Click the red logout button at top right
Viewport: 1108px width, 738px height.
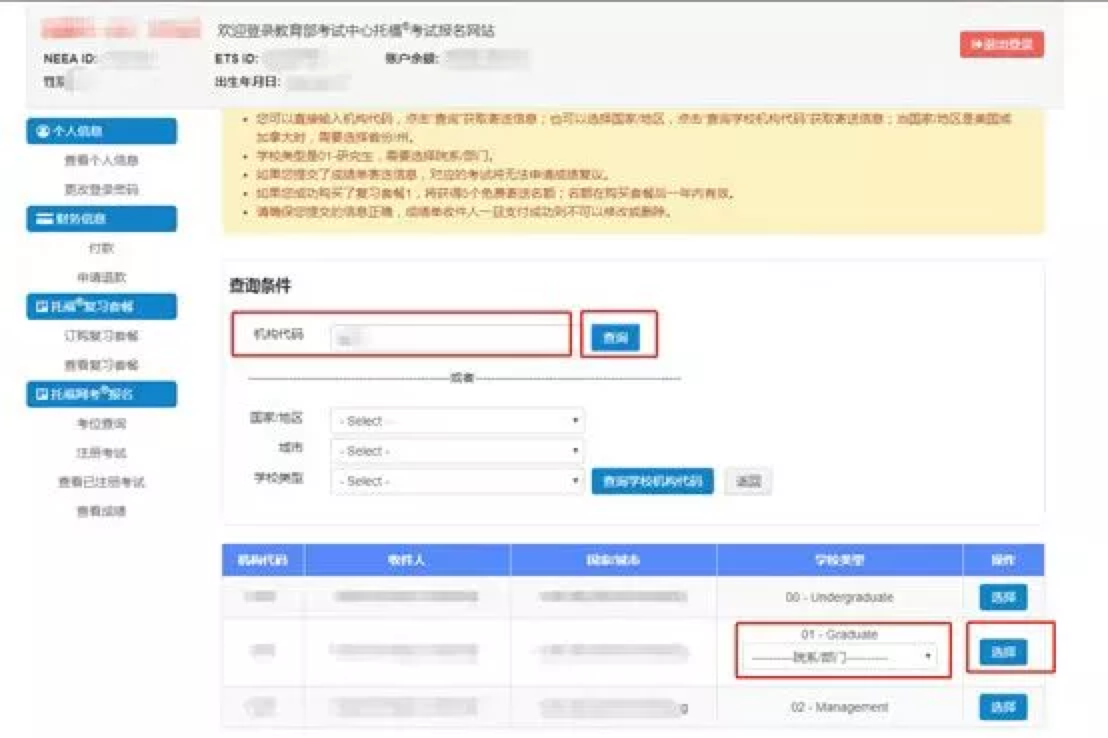tap(1001, 45)
